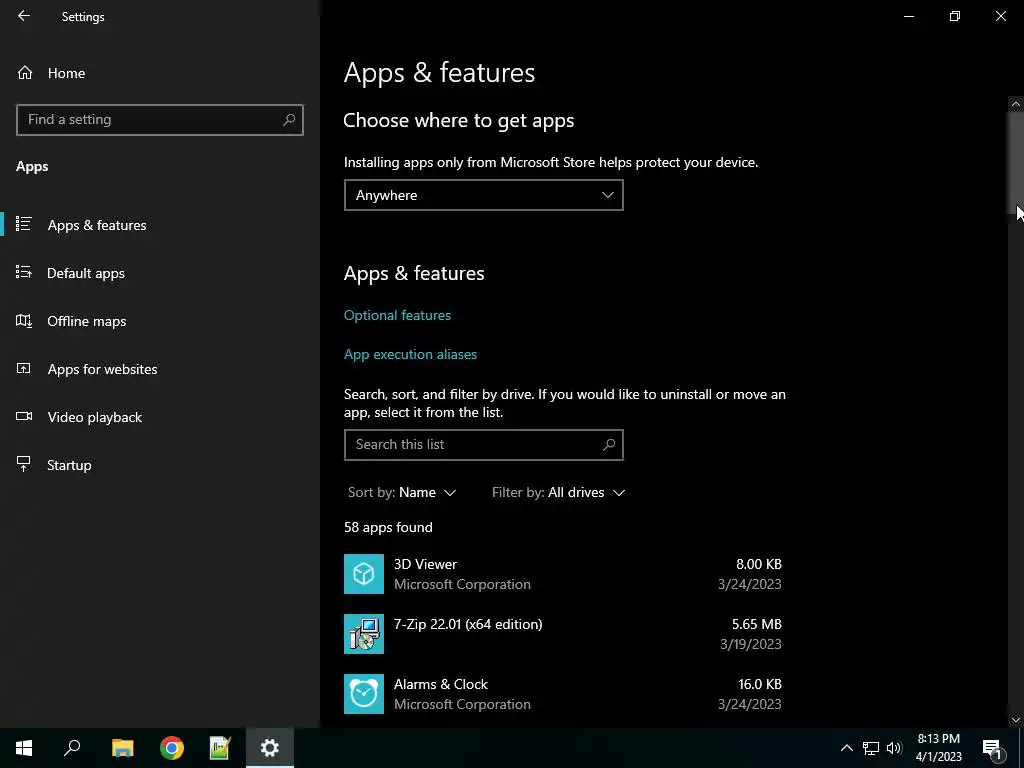This screenshot has height=768, width=1024.
Task: Open the Sort by Name dropdown
Action: pyautogui.click(x=402, y=492)
